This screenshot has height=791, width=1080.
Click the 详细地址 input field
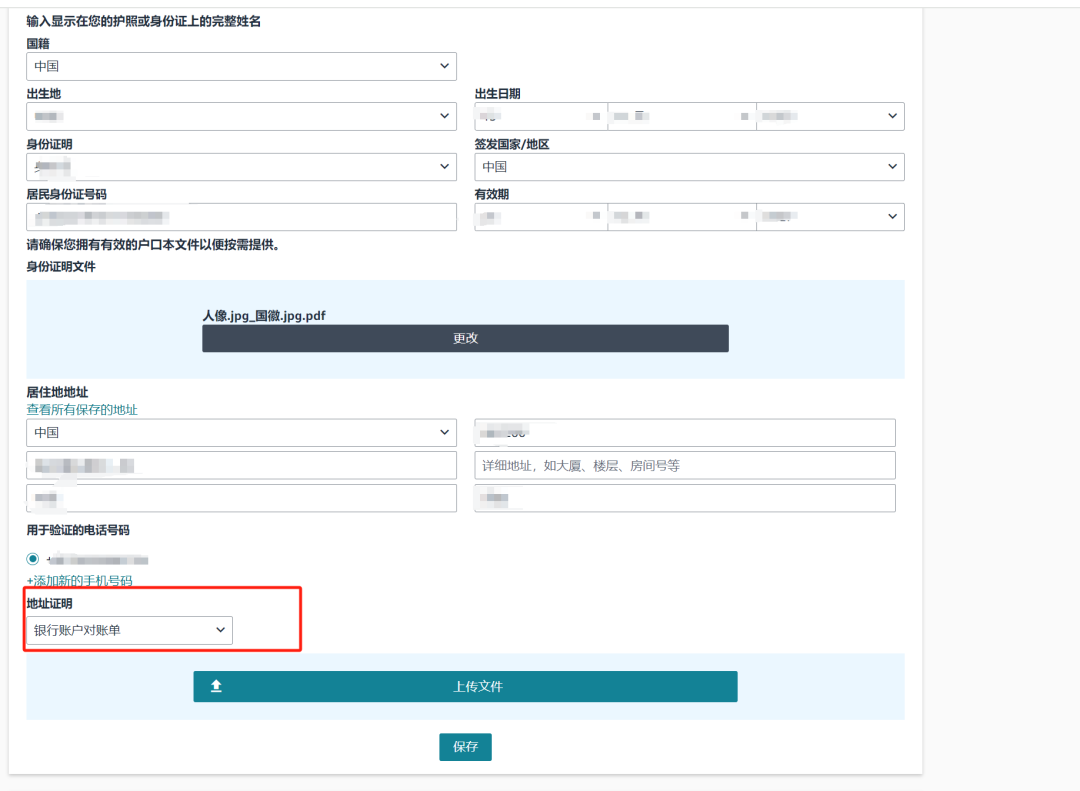point(684,465)
